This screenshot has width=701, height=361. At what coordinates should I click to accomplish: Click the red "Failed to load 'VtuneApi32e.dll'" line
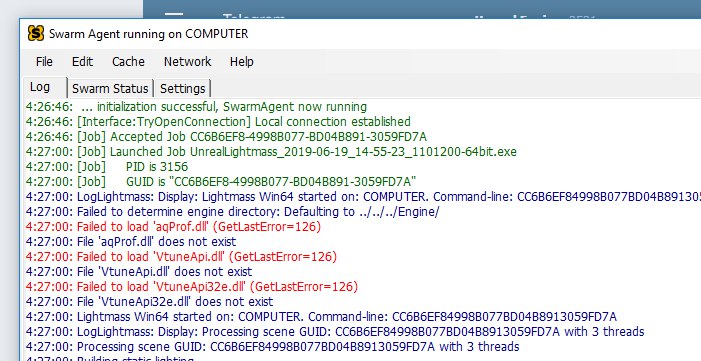tap(192, 287)
